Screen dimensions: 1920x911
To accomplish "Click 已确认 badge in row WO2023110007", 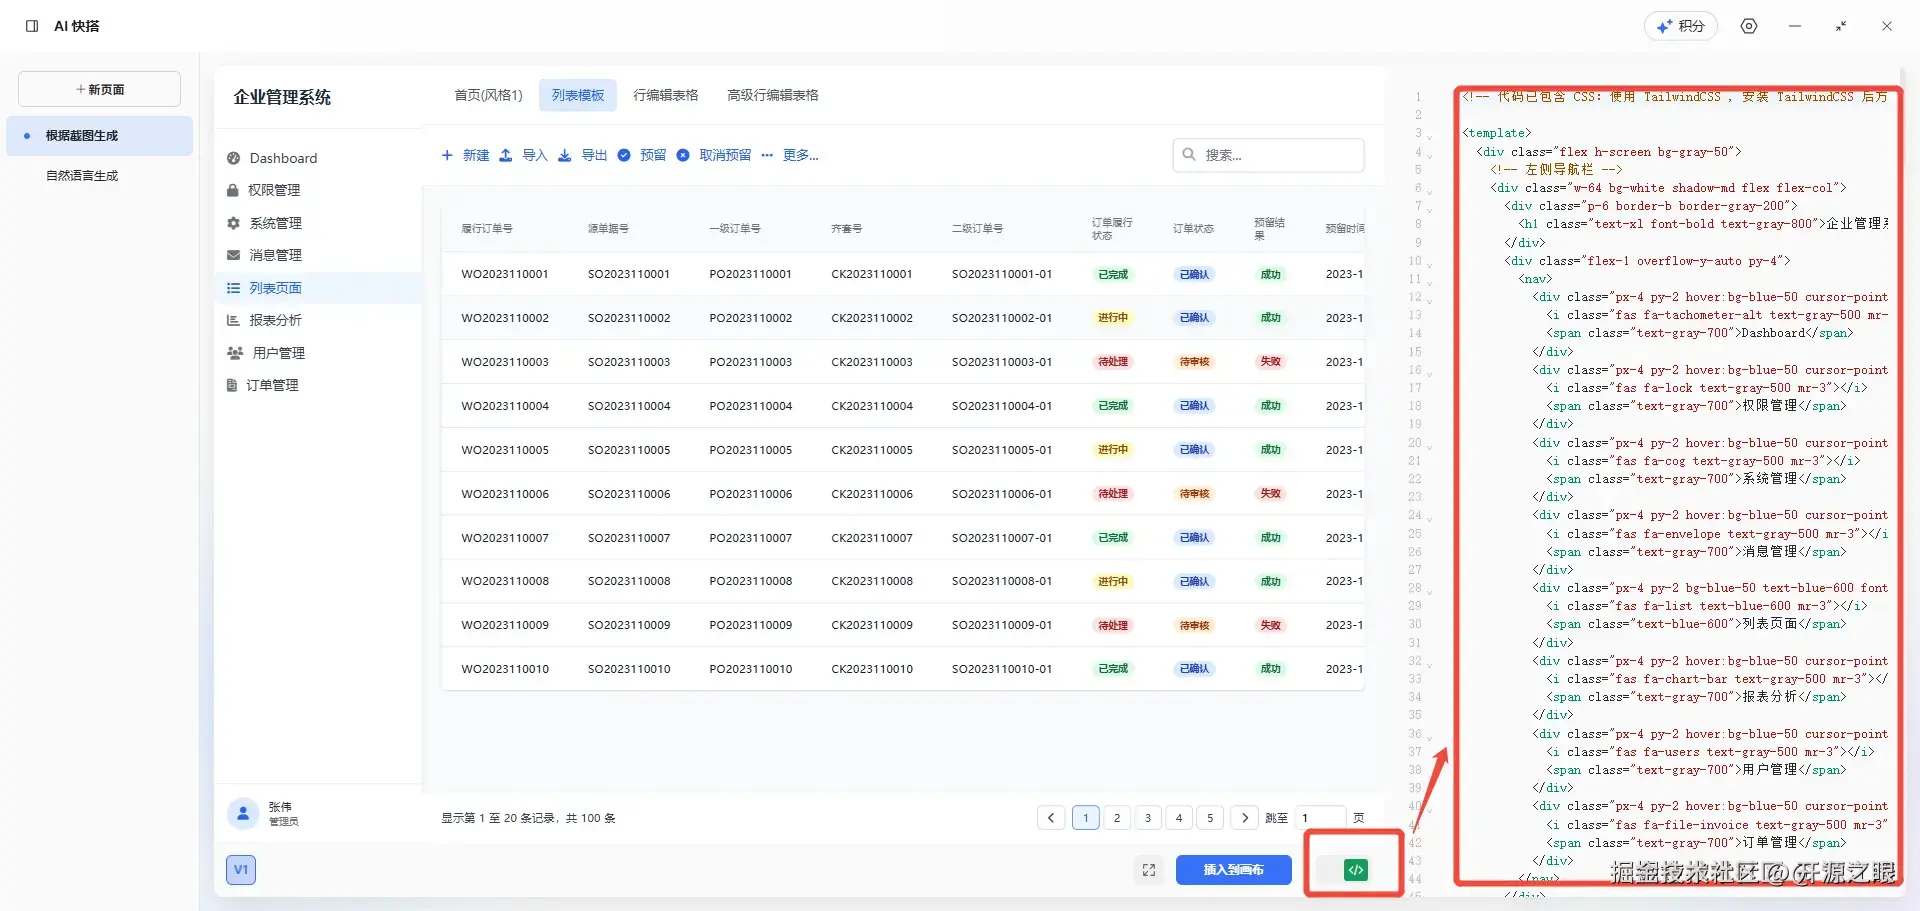I will (1194, 538).
